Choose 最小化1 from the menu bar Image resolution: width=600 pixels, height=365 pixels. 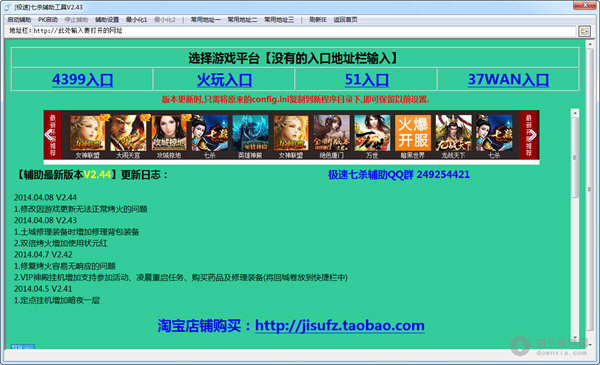(136, 20)
